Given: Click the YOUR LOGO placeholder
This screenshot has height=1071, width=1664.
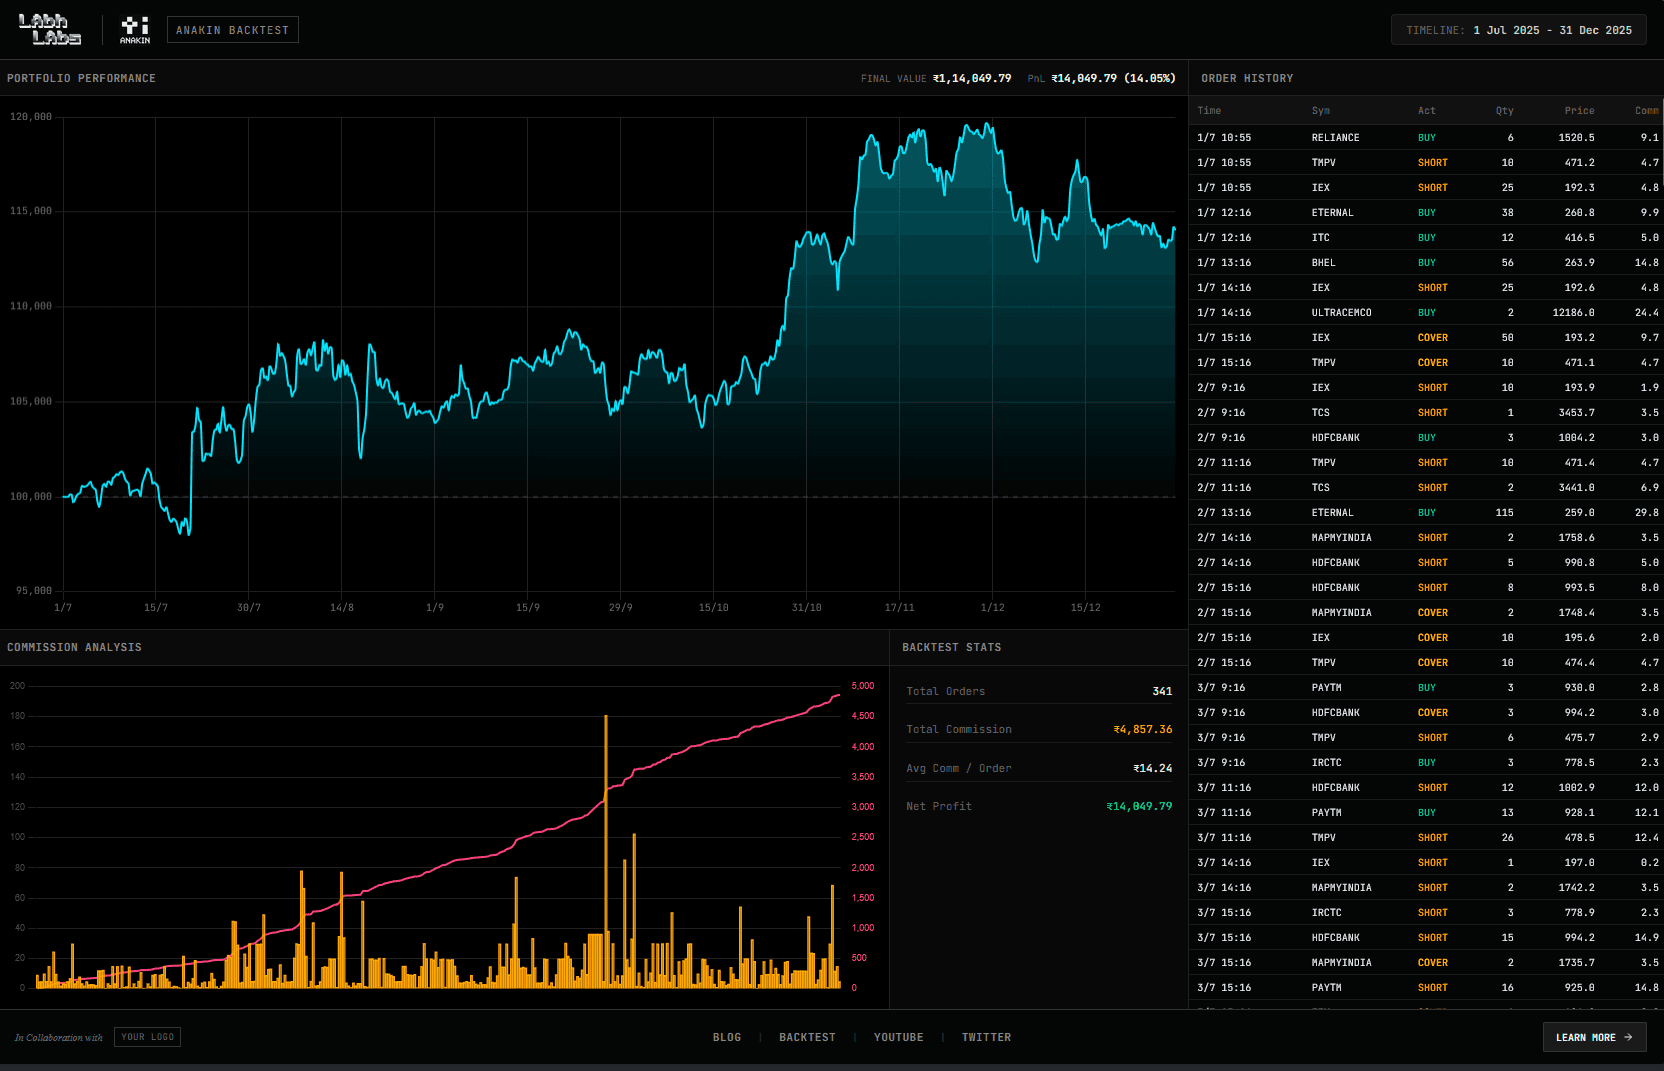Looking at the screenshot, I should pos(147,1037).
